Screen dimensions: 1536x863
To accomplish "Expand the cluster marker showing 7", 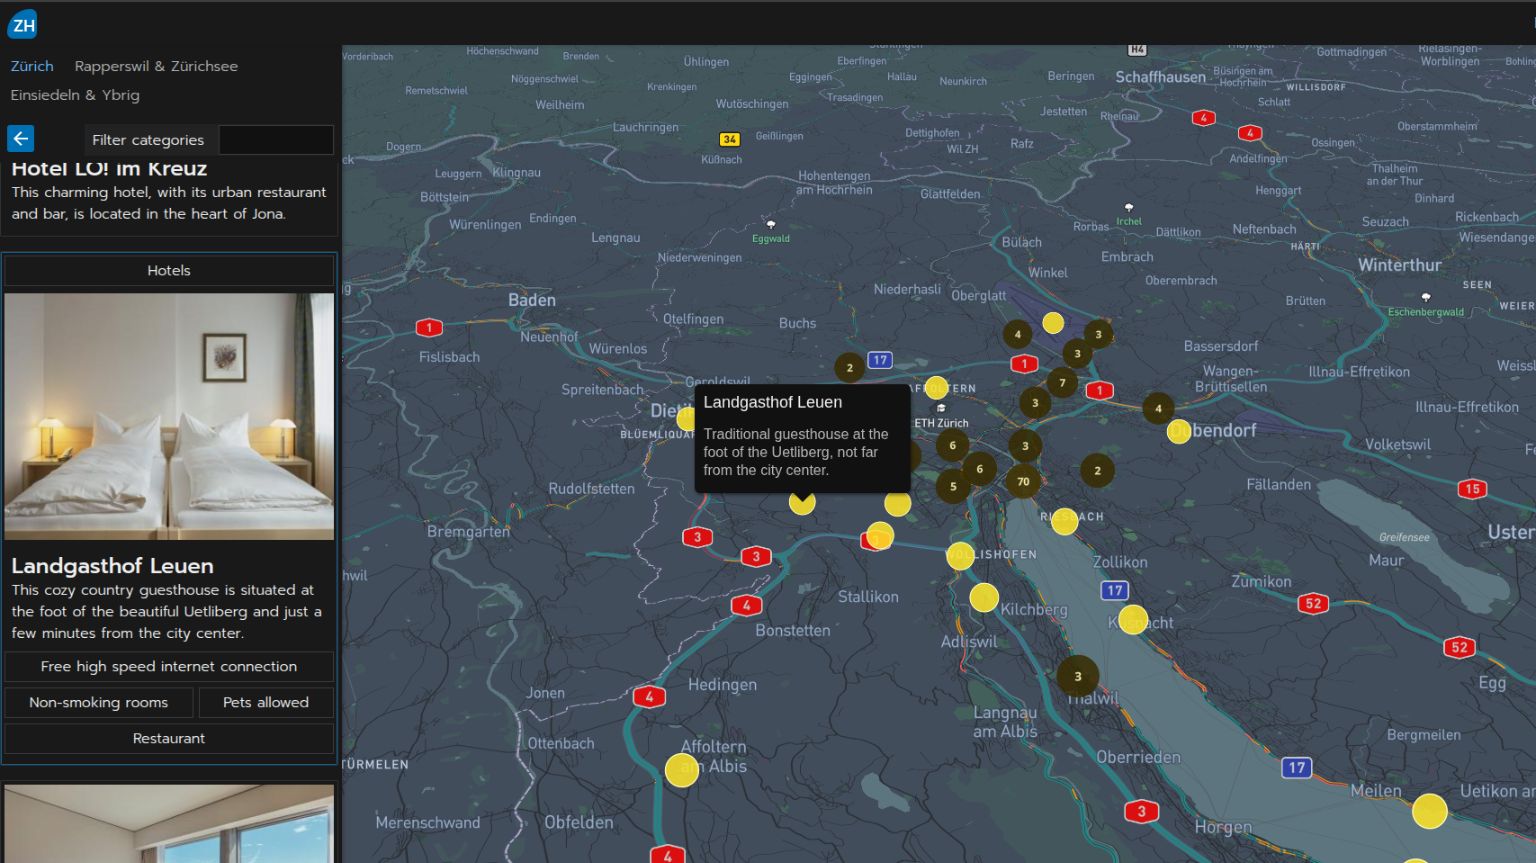I will (1062, 382).
